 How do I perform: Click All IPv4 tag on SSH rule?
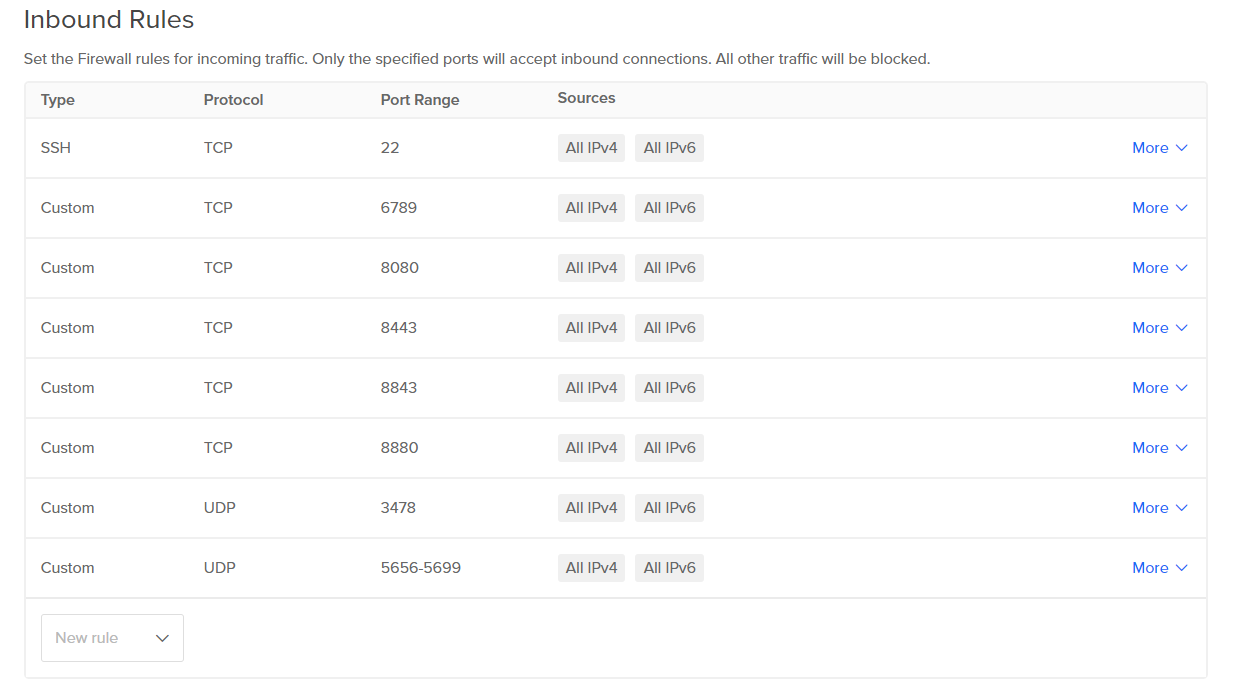[x=591, y=148]
